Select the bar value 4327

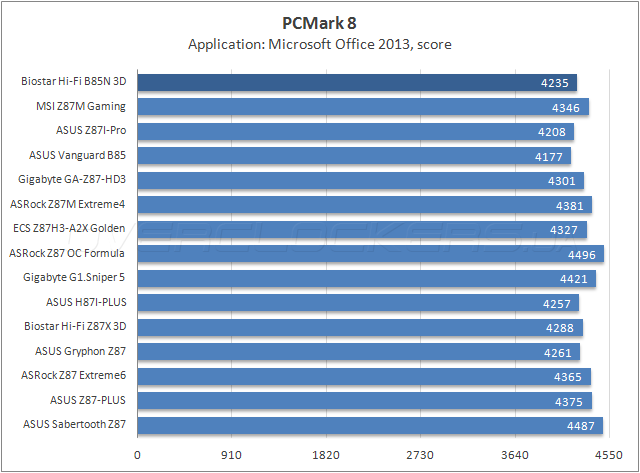pos(564,230)
